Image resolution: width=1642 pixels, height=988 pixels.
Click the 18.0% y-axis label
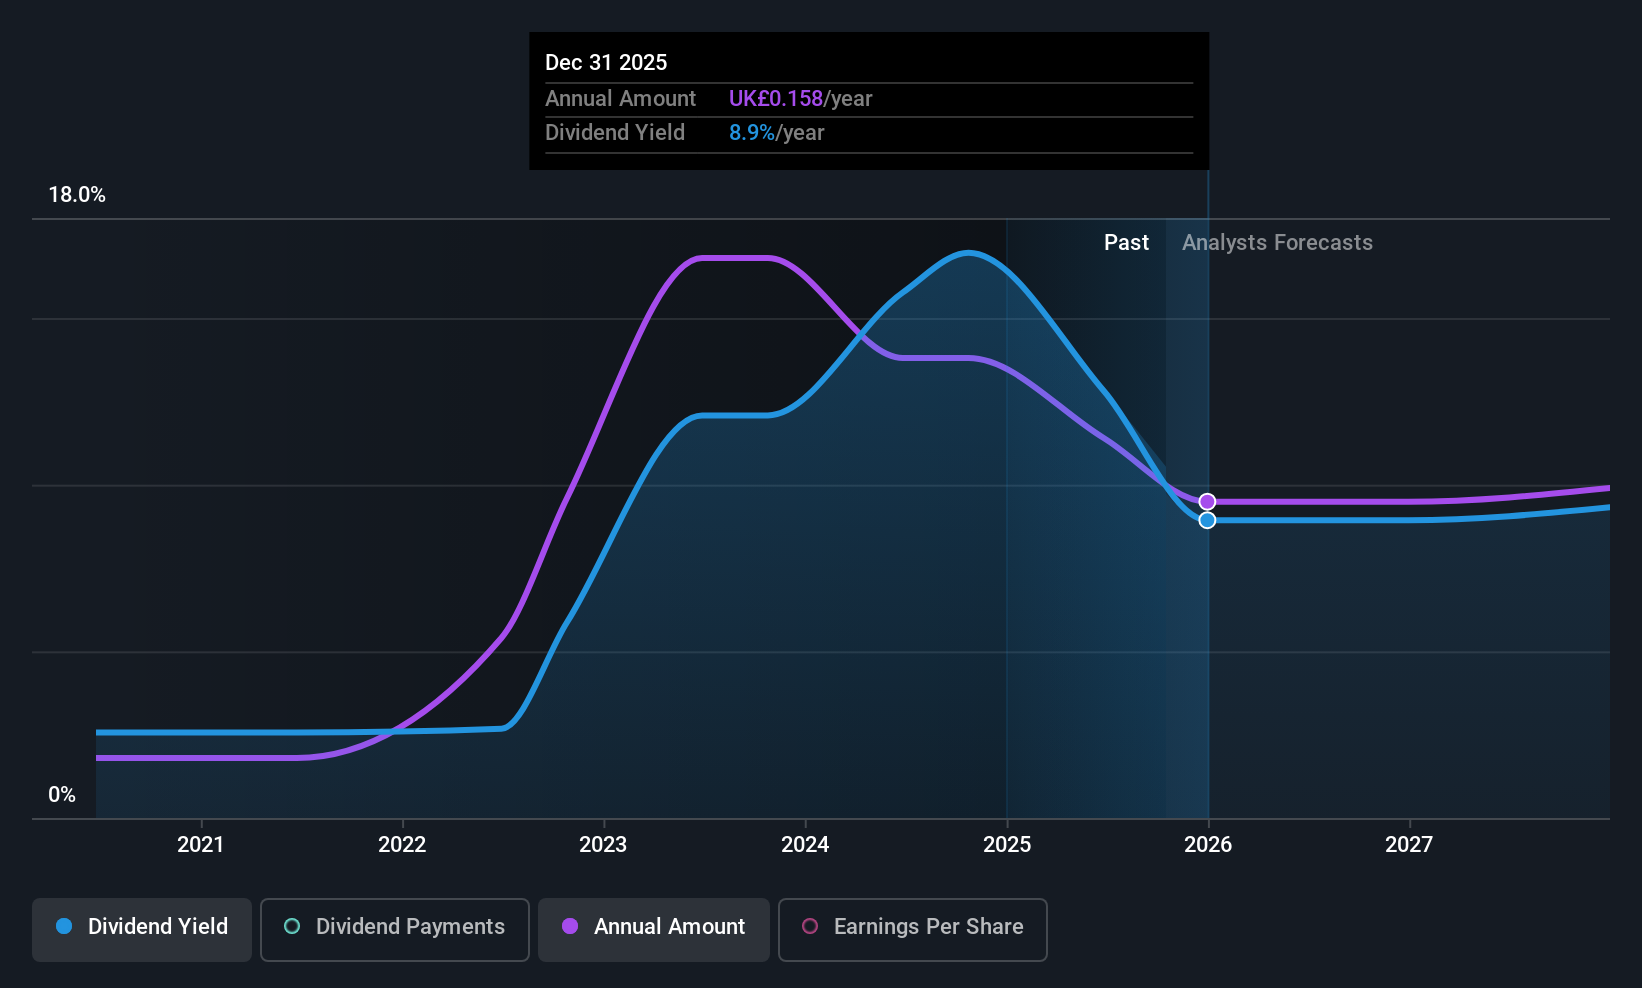point(77,195)
